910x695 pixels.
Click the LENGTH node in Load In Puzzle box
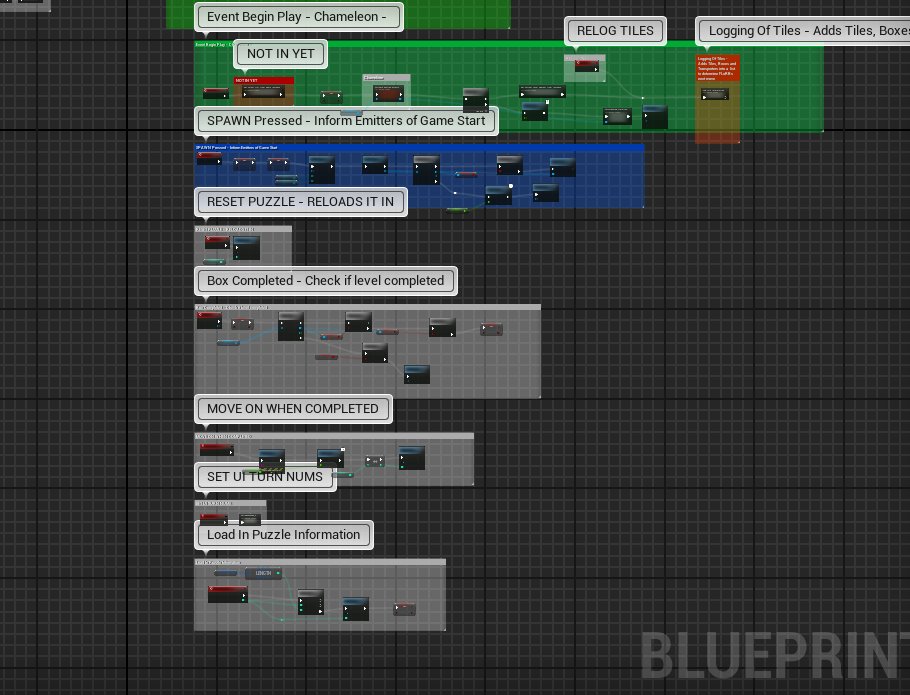click(x=263, y=573)
